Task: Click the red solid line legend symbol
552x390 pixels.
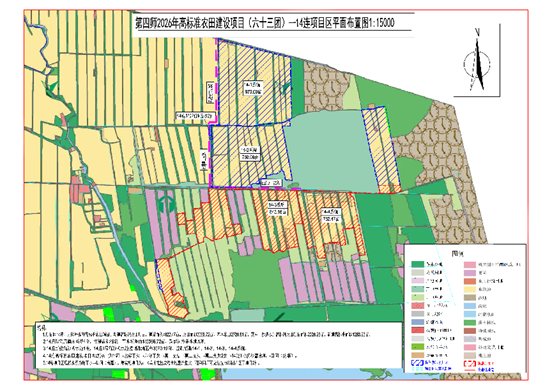Action: [x=470, y=369]
